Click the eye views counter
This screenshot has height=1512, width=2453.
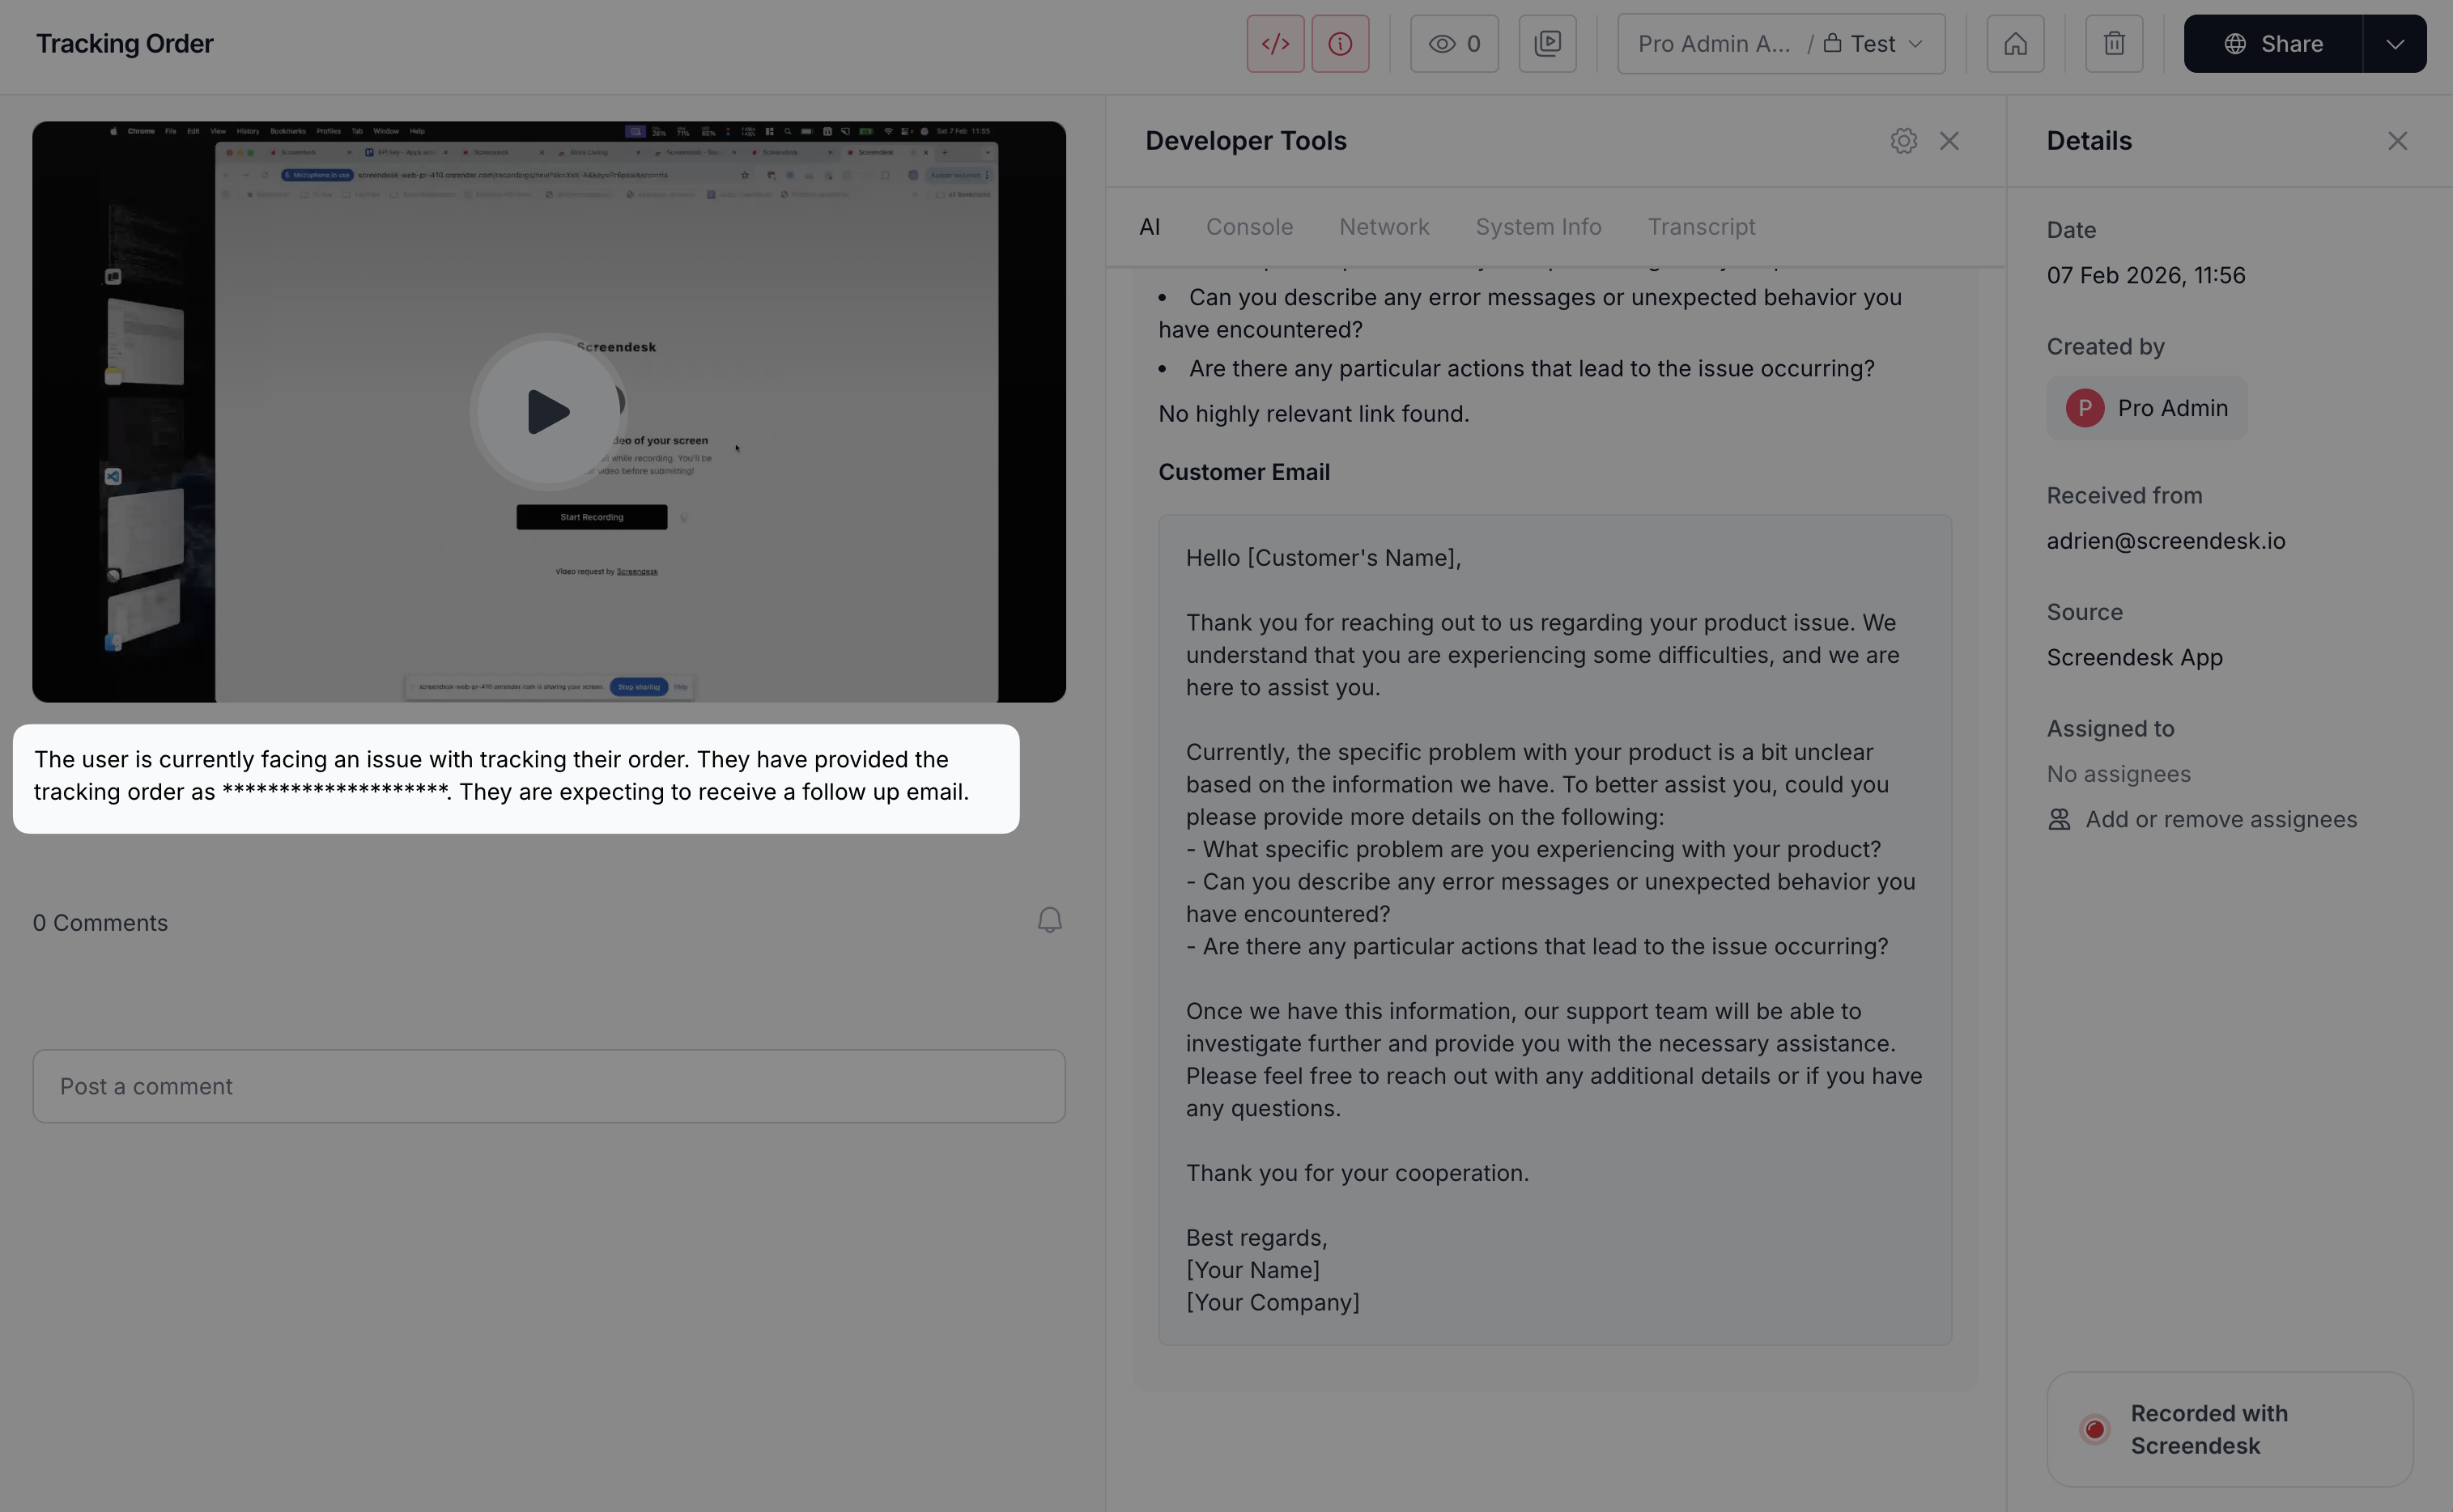pos(1454,44)
